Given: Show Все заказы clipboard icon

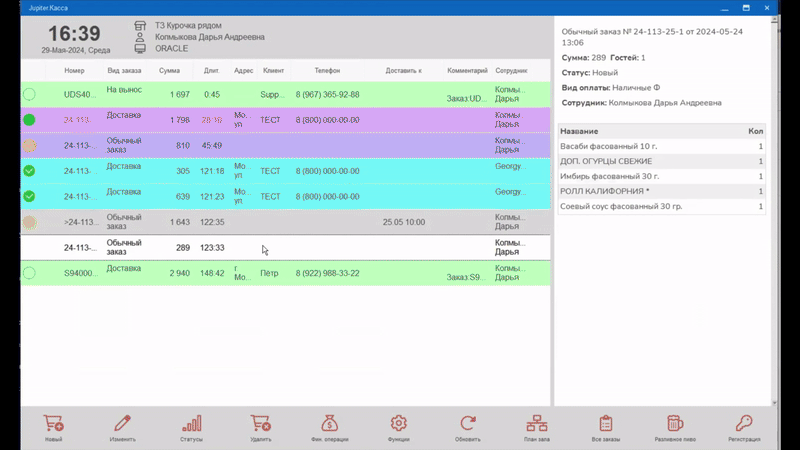Looking at the screenshot, I should coord(606,428).
